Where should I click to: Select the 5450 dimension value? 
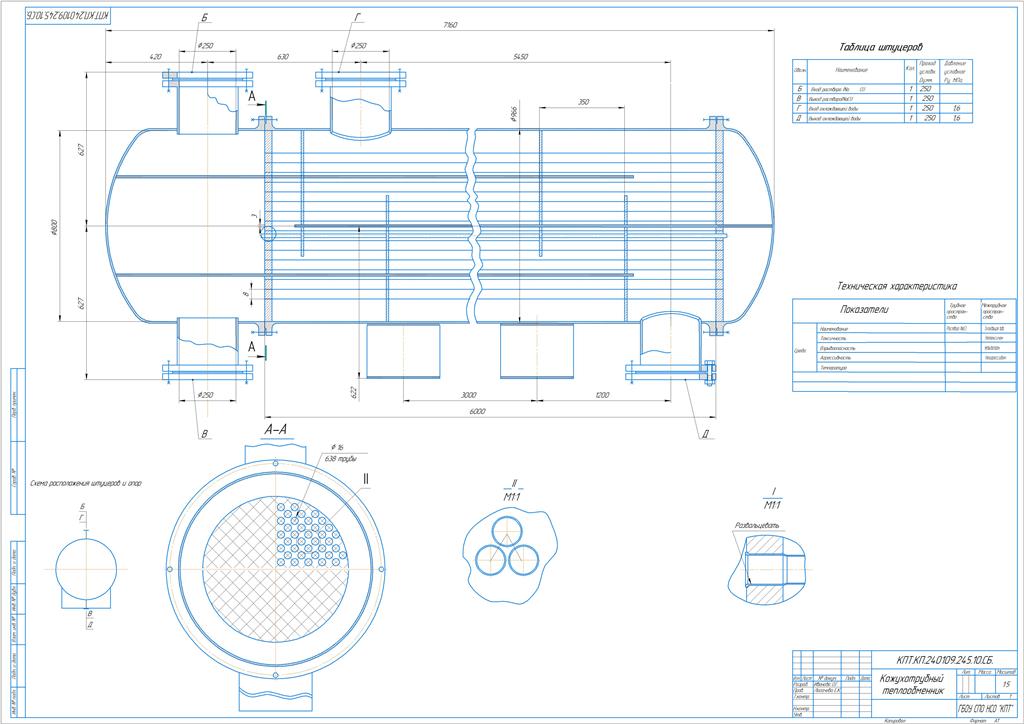tap(520, 57)
